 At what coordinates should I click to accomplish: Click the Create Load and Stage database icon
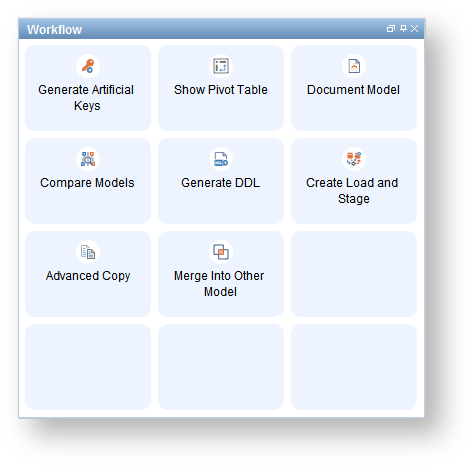click(x=354, y=159)
